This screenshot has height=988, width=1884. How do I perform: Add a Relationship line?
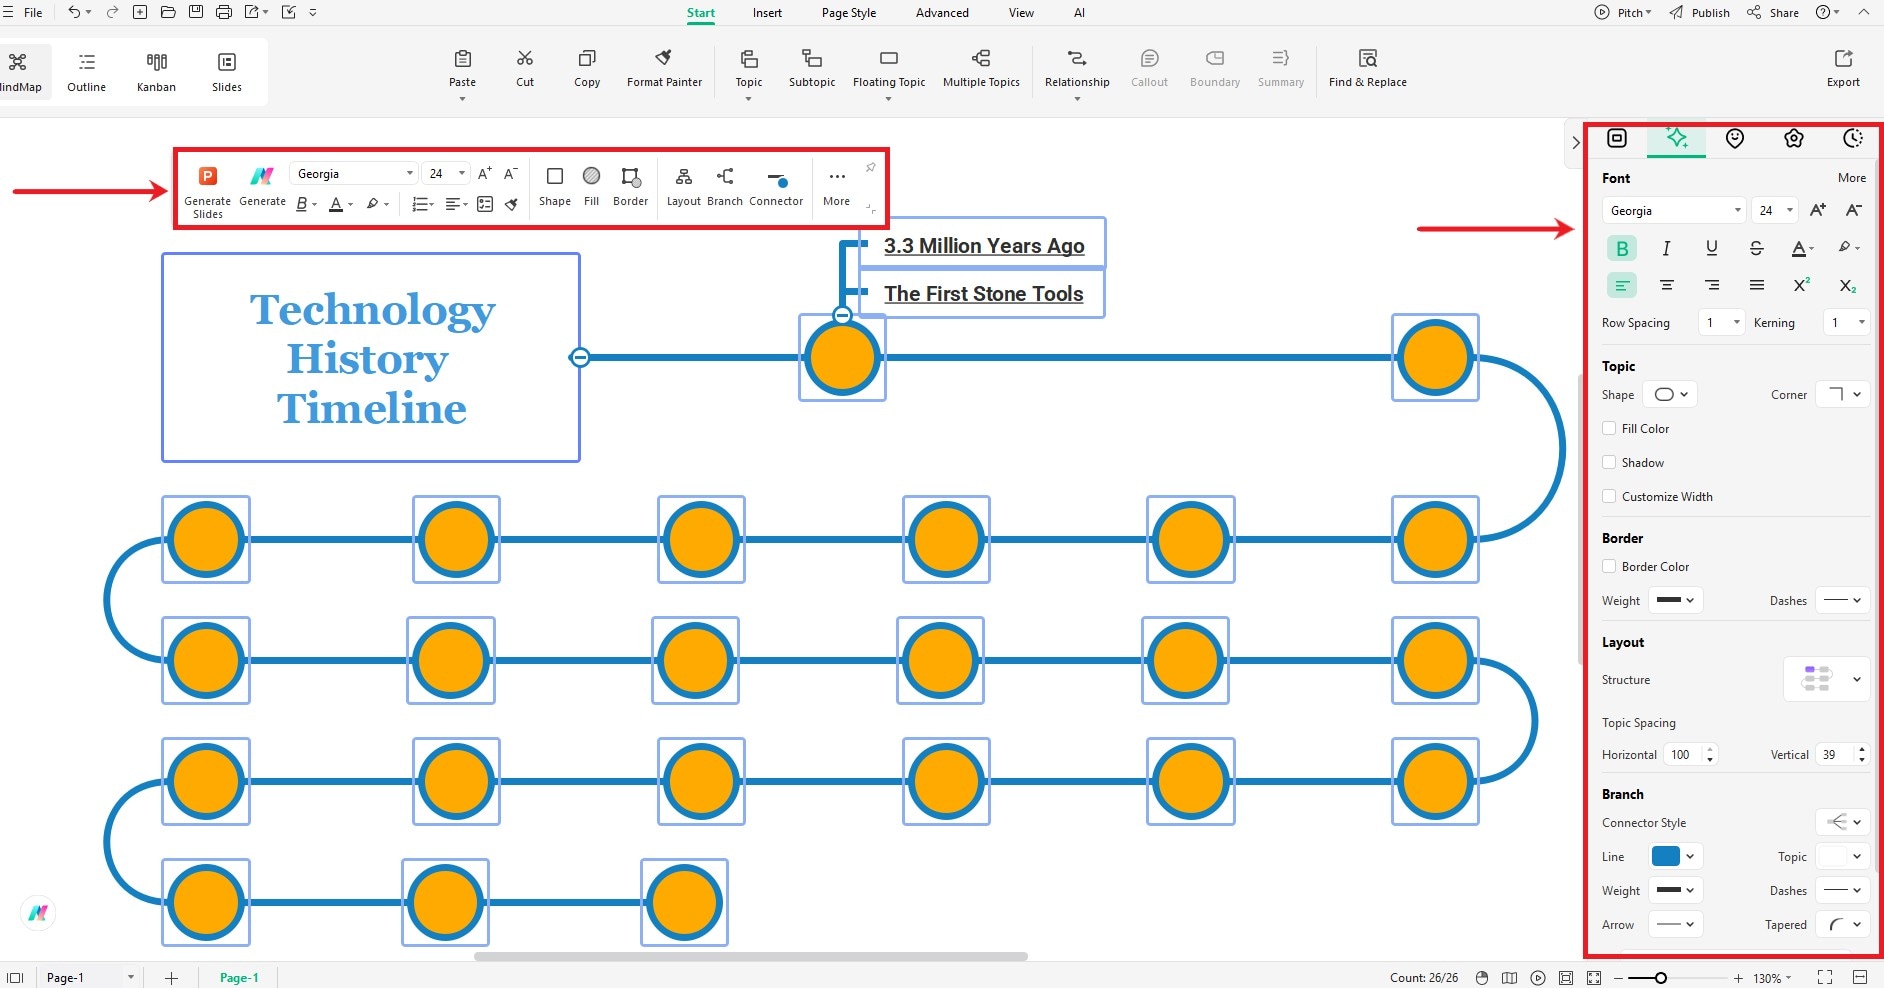1077,68
